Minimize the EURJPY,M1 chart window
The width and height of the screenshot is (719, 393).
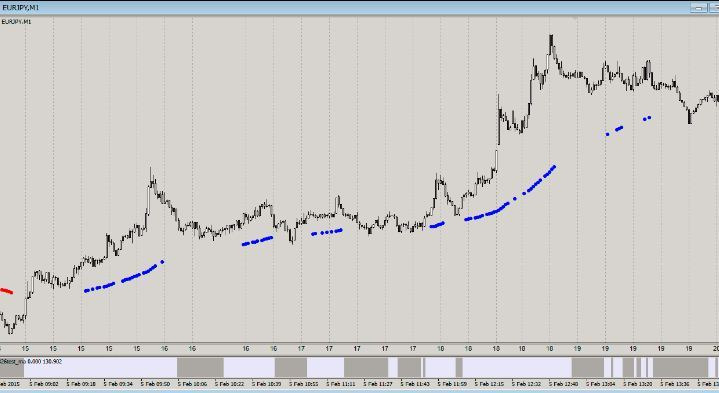[x=699, y=8]
